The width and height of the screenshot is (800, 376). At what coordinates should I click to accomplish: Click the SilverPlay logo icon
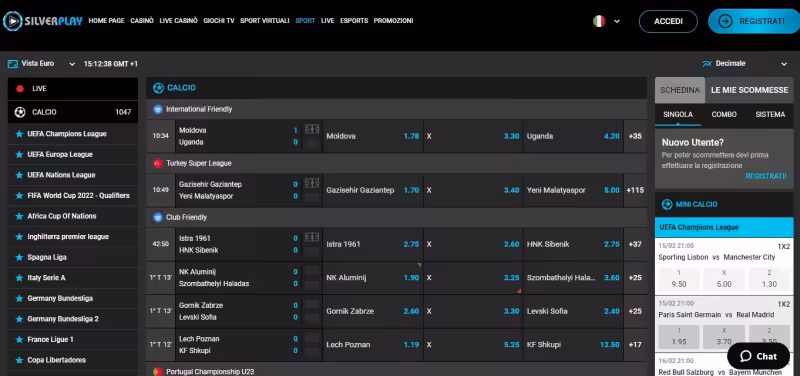coord(12,21)
